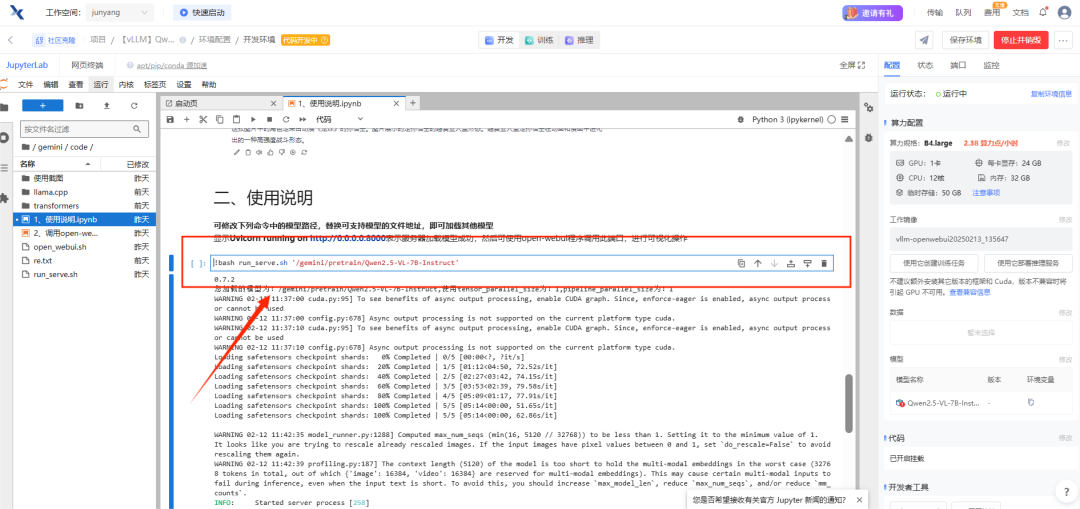1080x509 pixels.
Task: Paste cell using the clipboard toolbar icon
Action: click(x=236, y=119)
